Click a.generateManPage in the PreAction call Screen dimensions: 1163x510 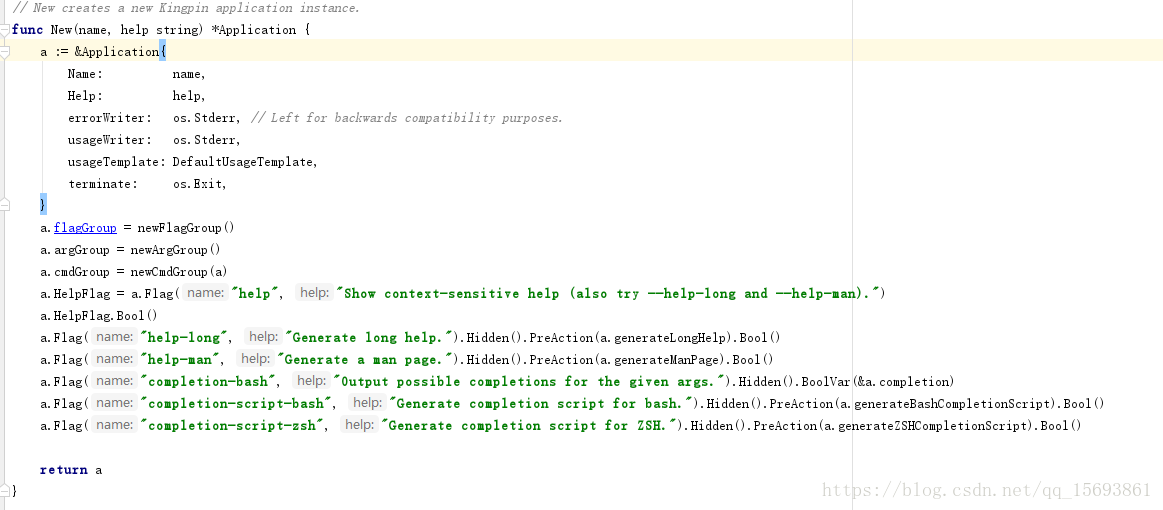click(659, 360)
